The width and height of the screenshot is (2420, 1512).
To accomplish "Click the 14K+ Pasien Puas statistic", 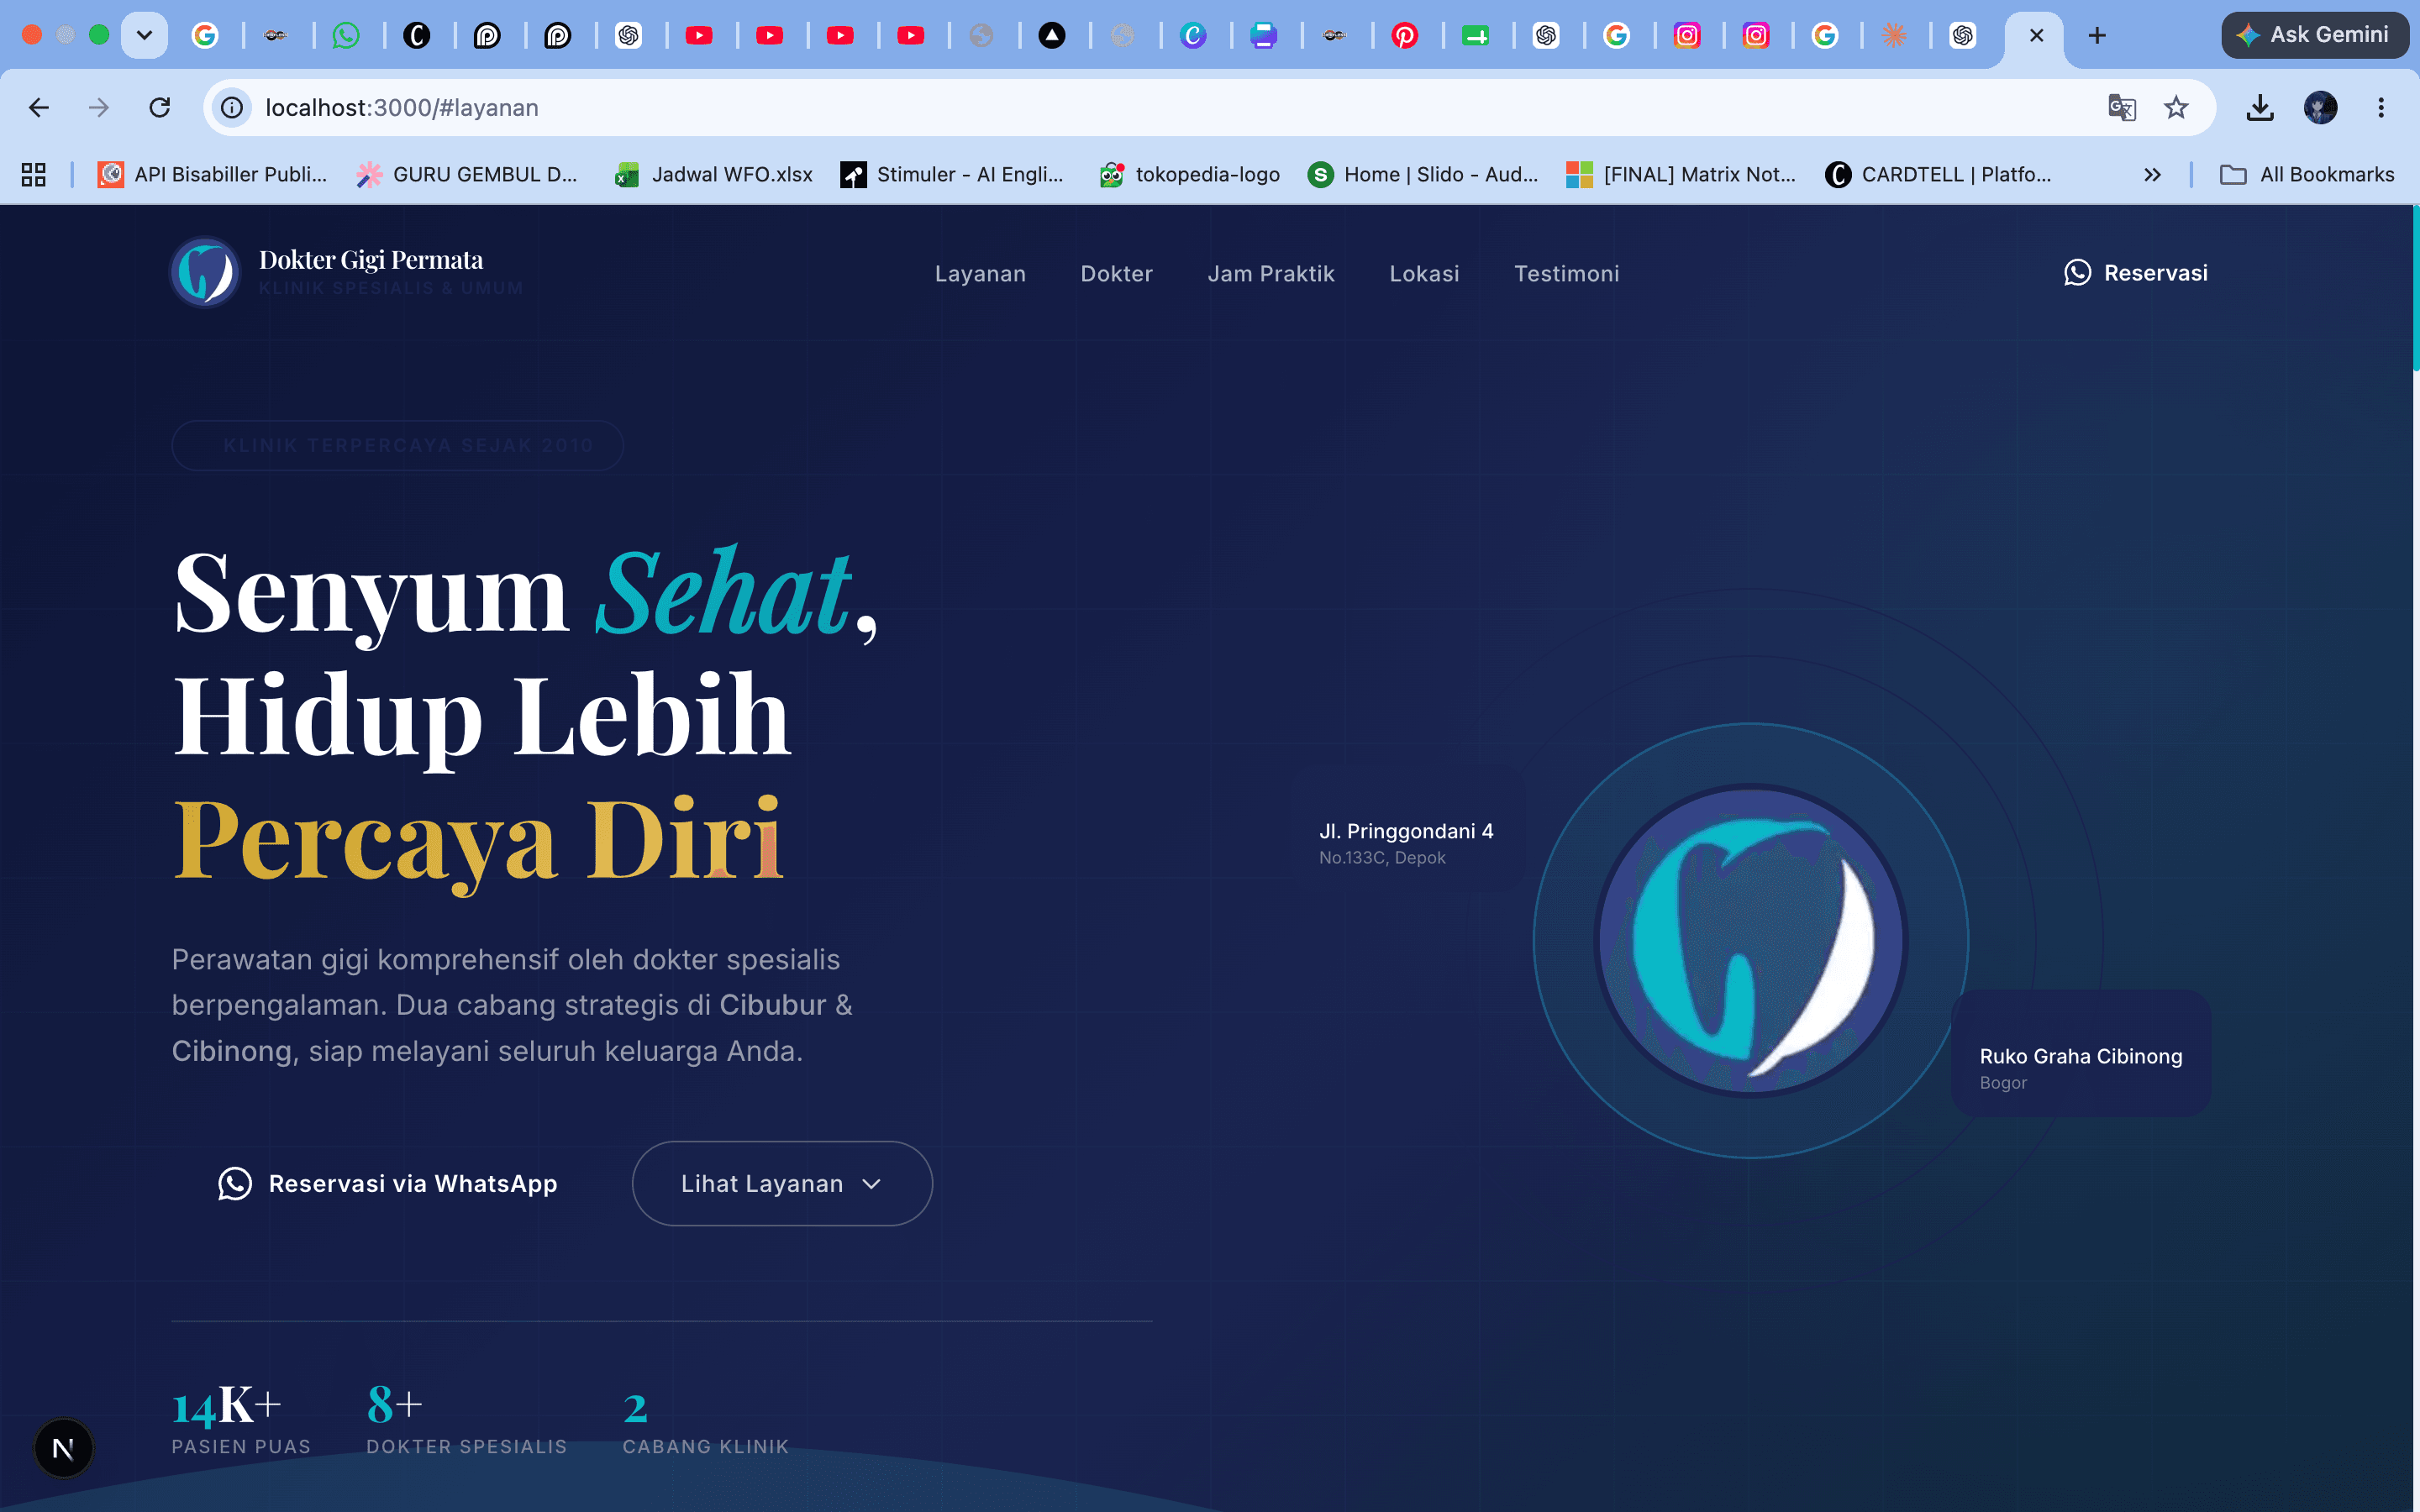I will (241, 1418).
